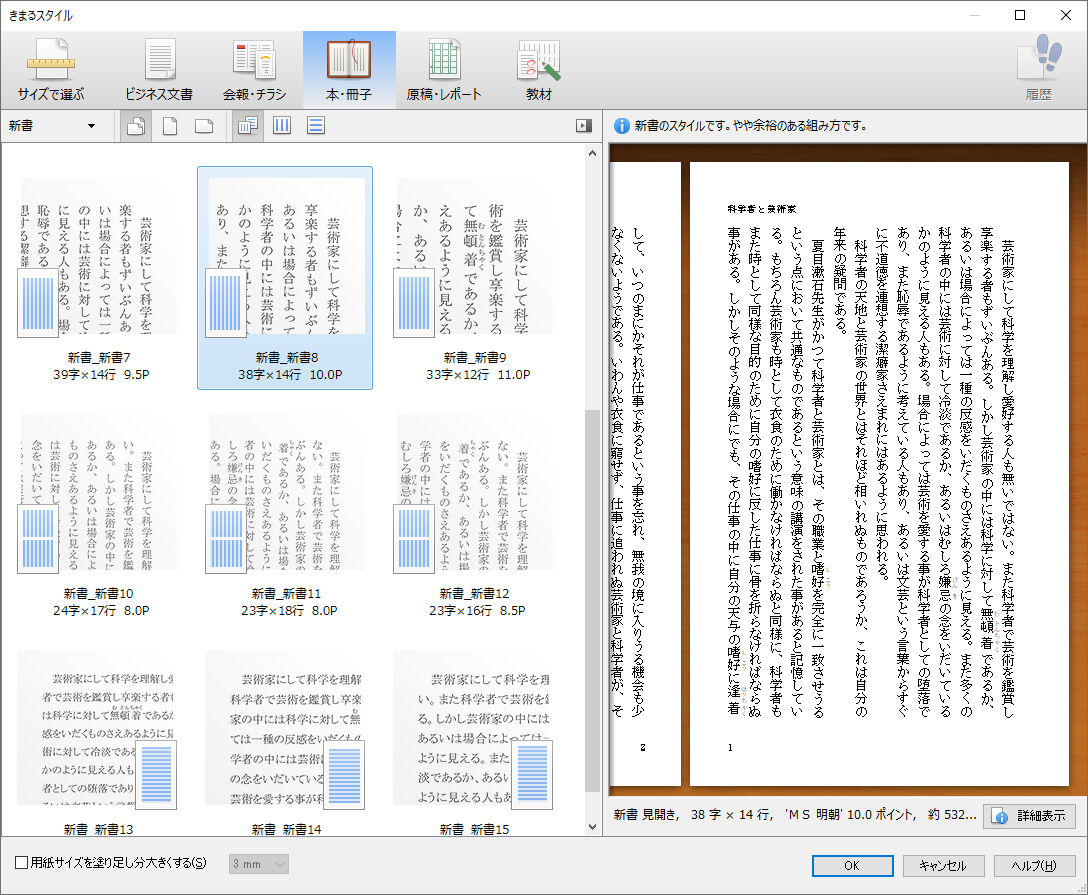Open the 原稿・レポート category
The width and height of the screenshot is (1088, 895).
click(x=443, y=69)
